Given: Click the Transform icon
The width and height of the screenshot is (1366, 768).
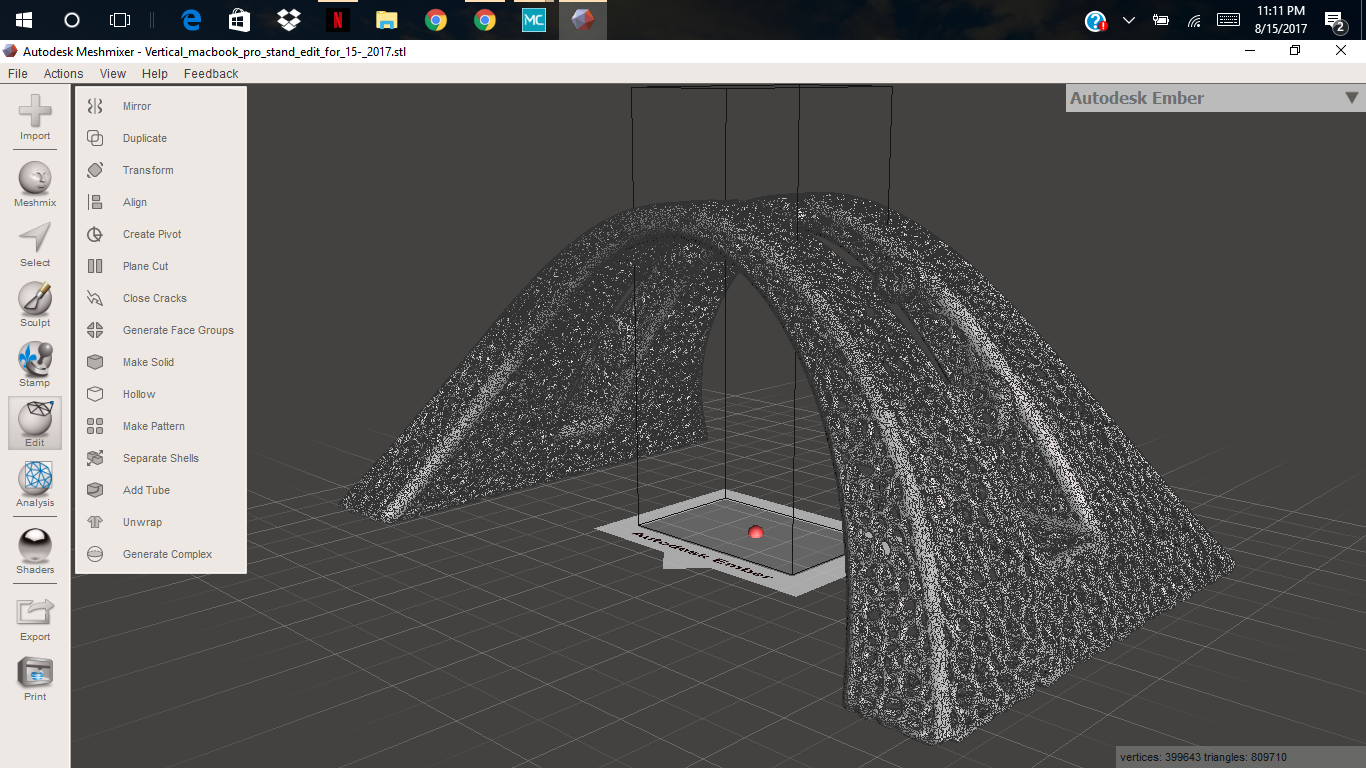Looking at the screenshot, I should [95, 170].
